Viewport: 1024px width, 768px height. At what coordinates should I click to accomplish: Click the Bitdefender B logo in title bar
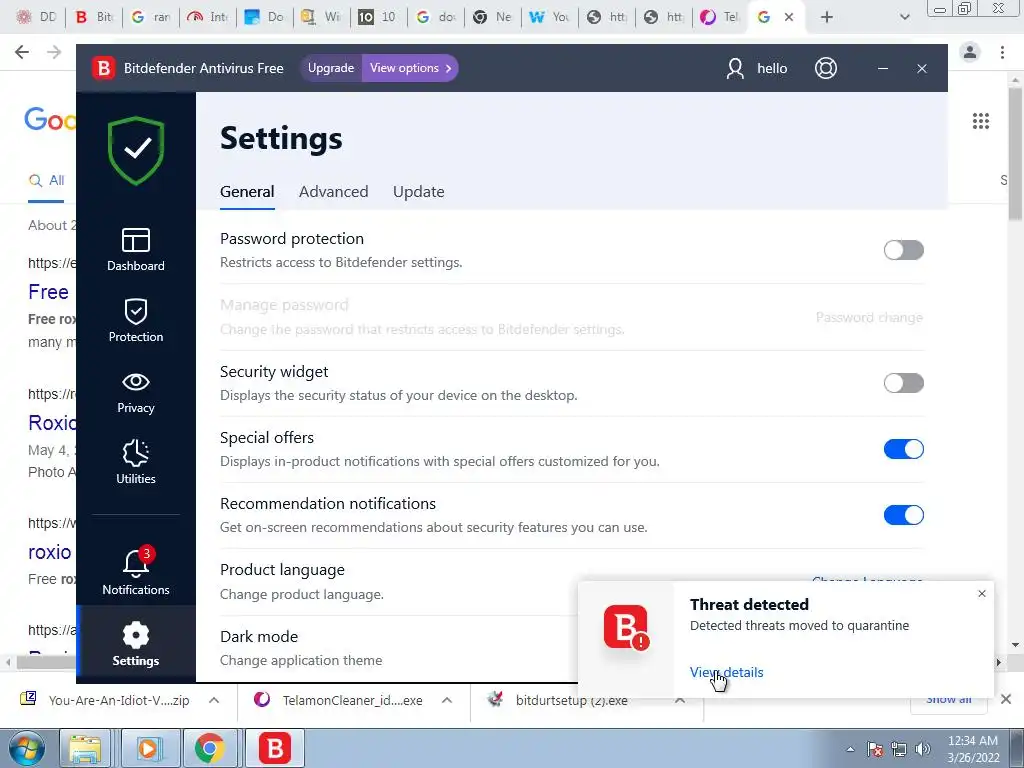103,68
